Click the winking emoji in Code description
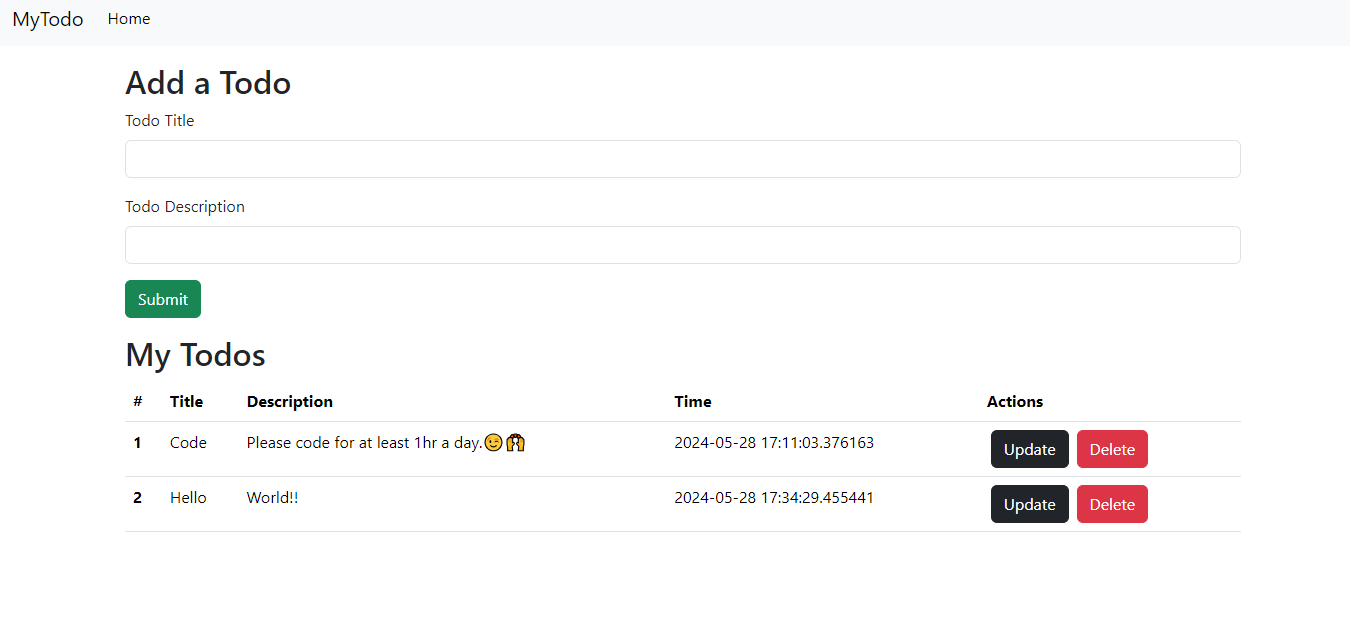 click(x=493, y=442)
